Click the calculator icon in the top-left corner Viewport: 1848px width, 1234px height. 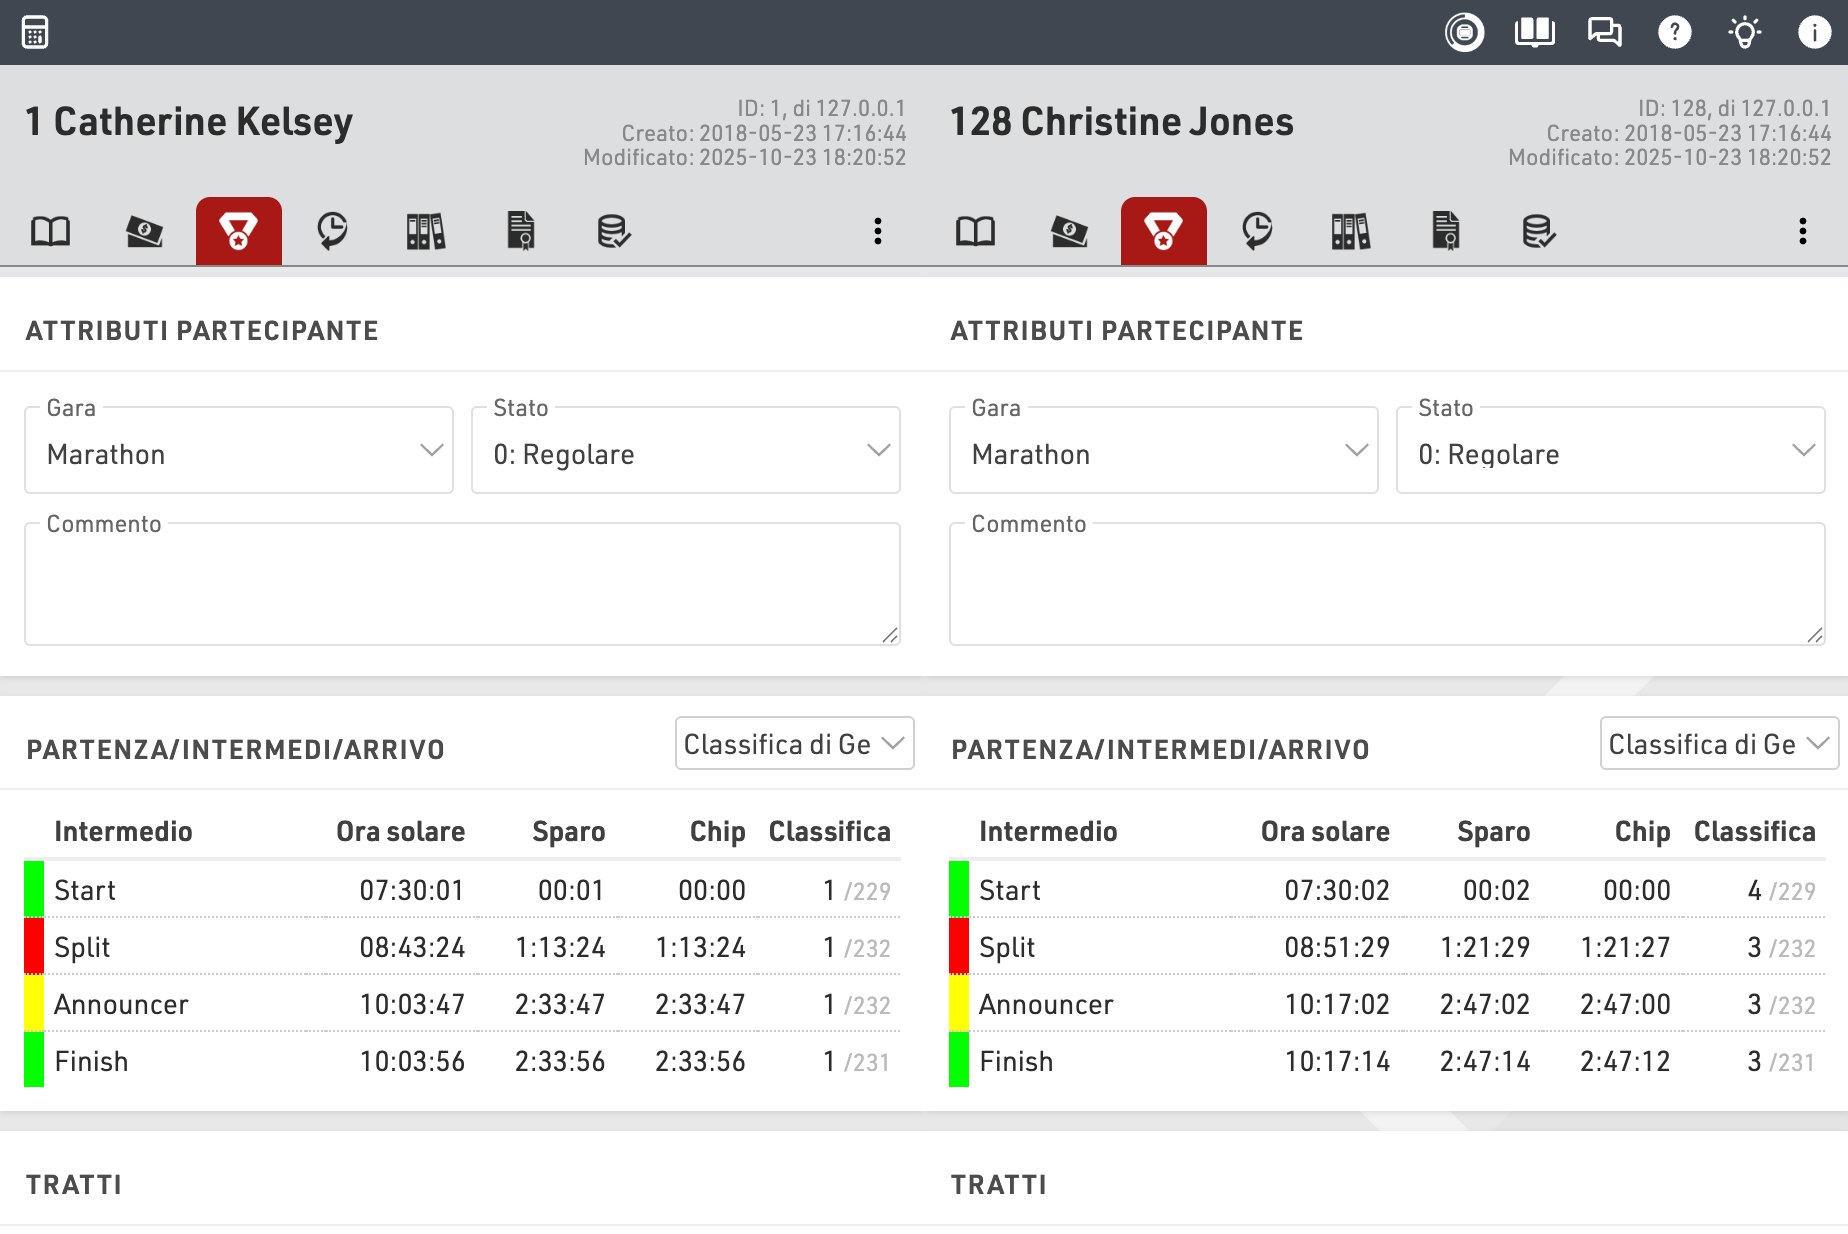pos(35,32)
